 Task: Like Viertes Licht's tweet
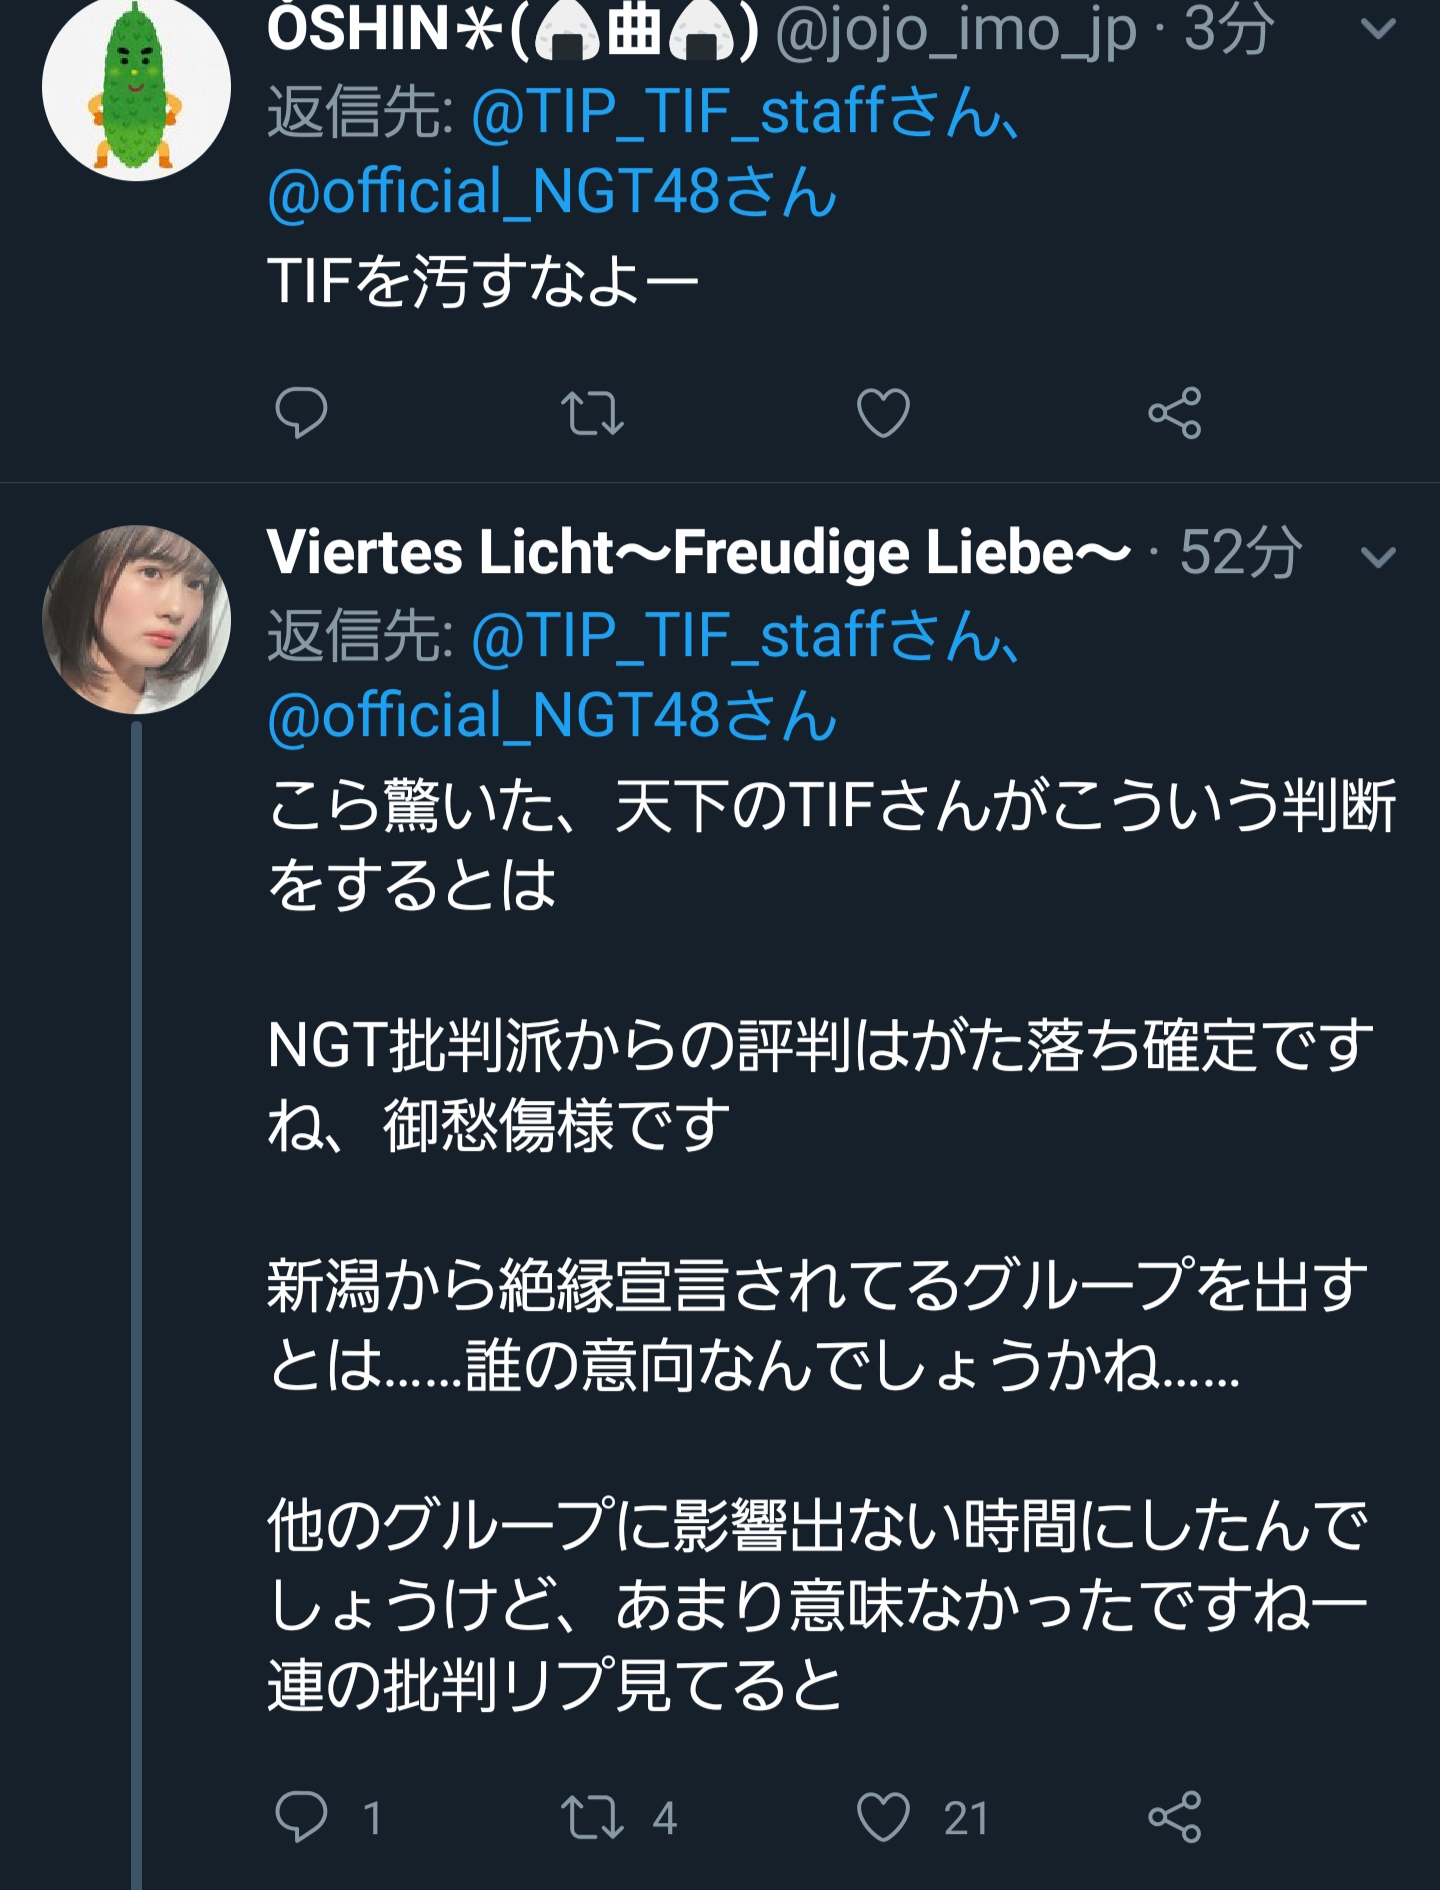coord(883,1817)
